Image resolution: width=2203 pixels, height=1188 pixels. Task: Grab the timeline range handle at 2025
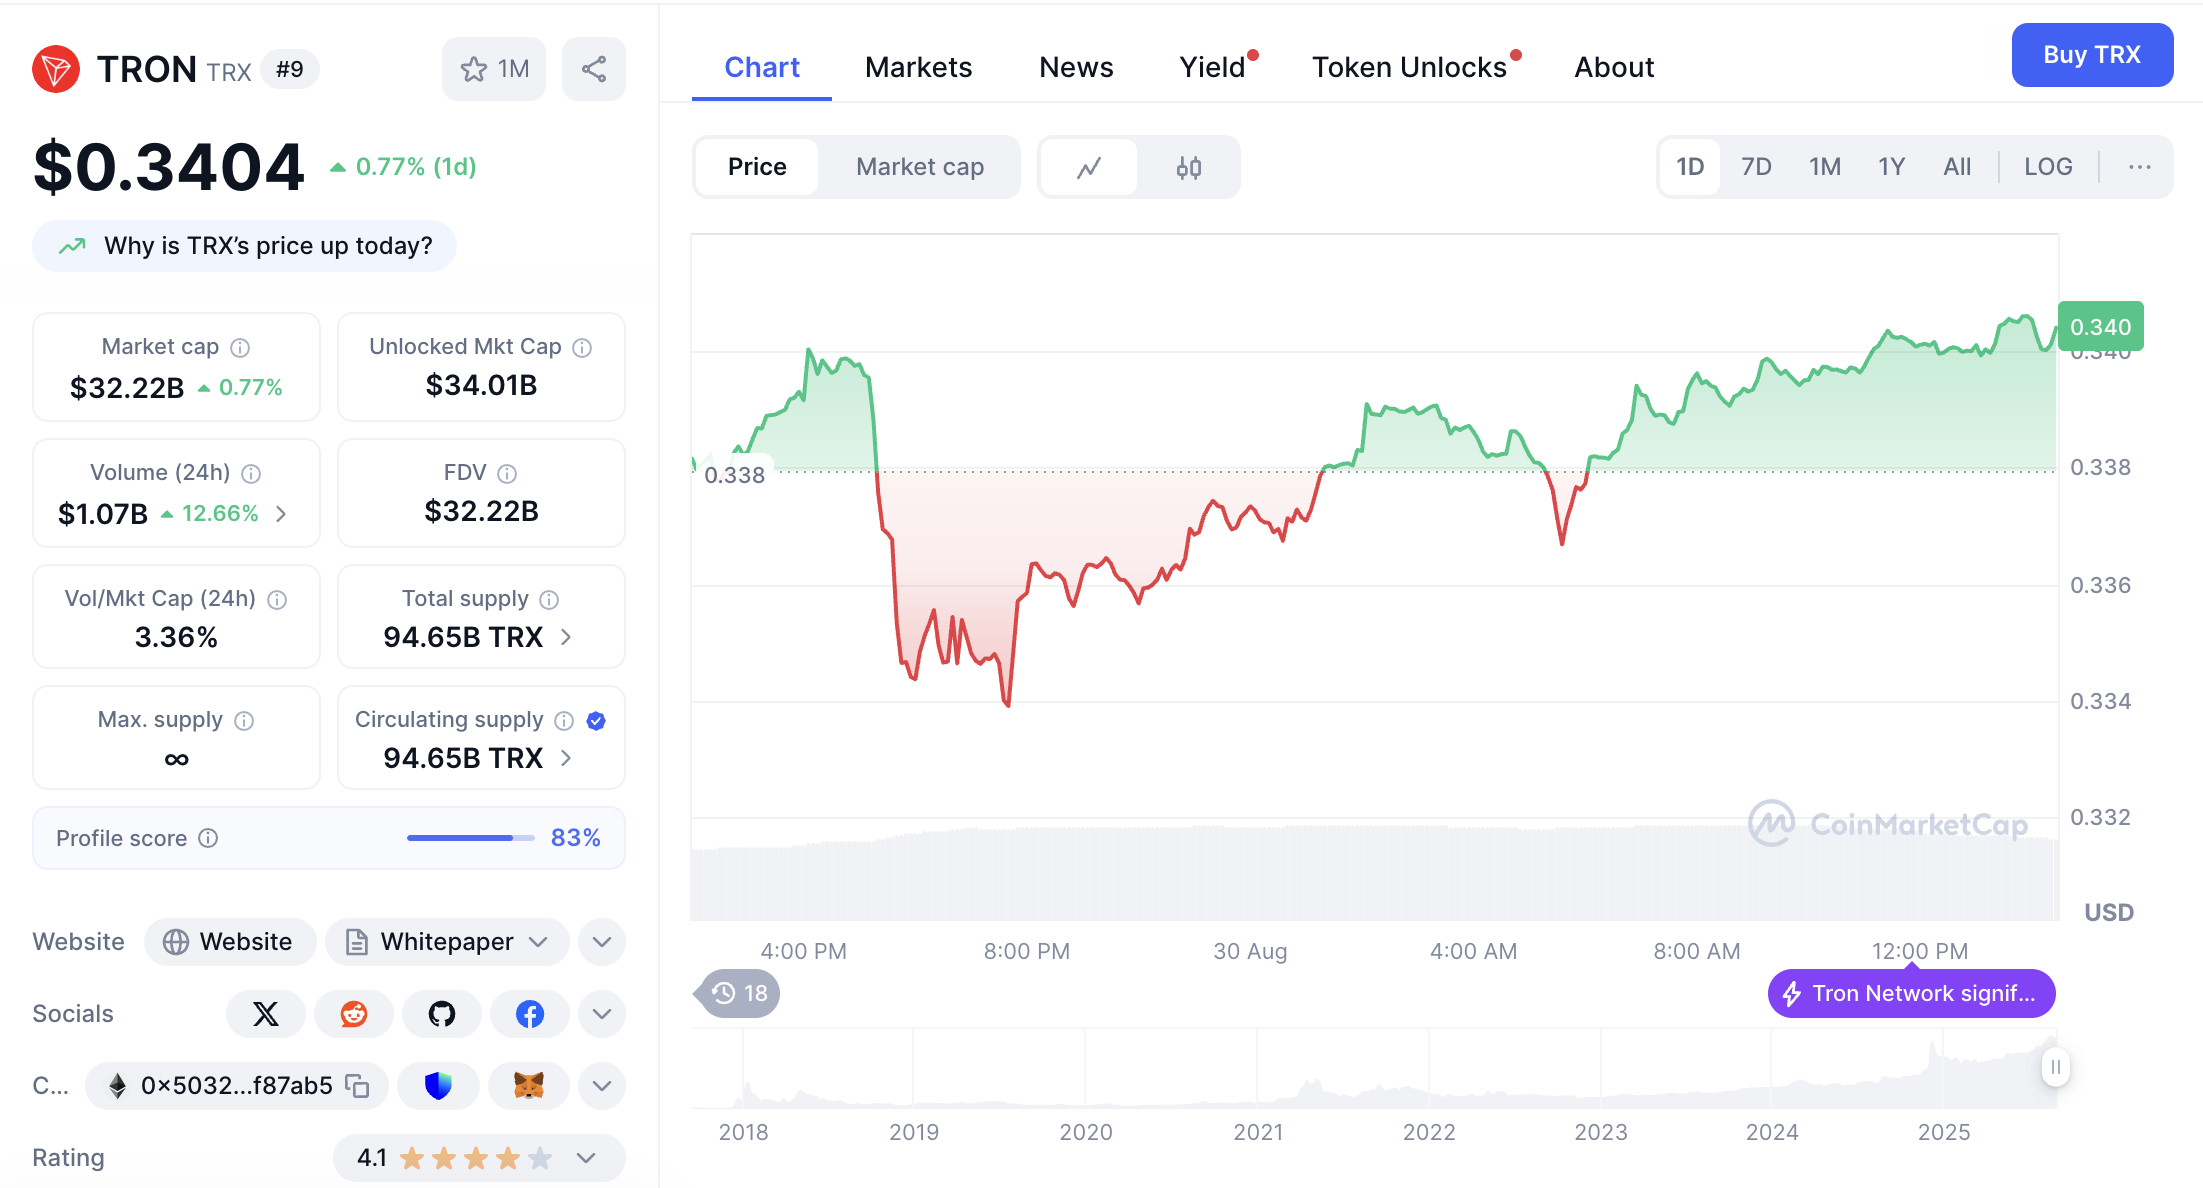pos(2055,1067)
